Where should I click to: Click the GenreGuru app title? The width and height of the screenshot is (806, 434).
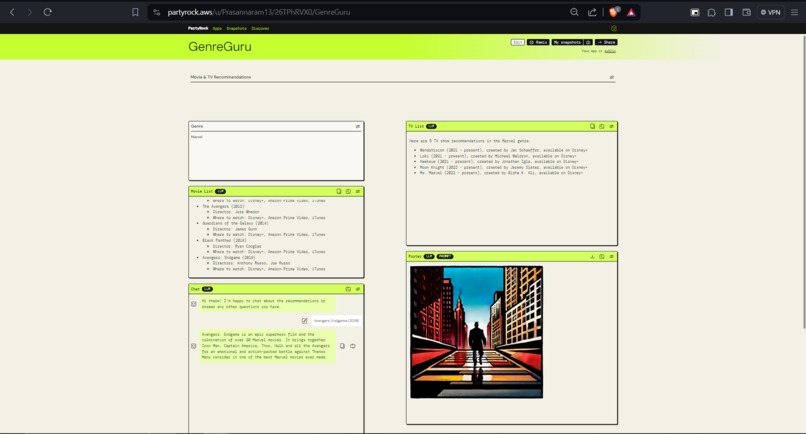(x=220, y=46)
